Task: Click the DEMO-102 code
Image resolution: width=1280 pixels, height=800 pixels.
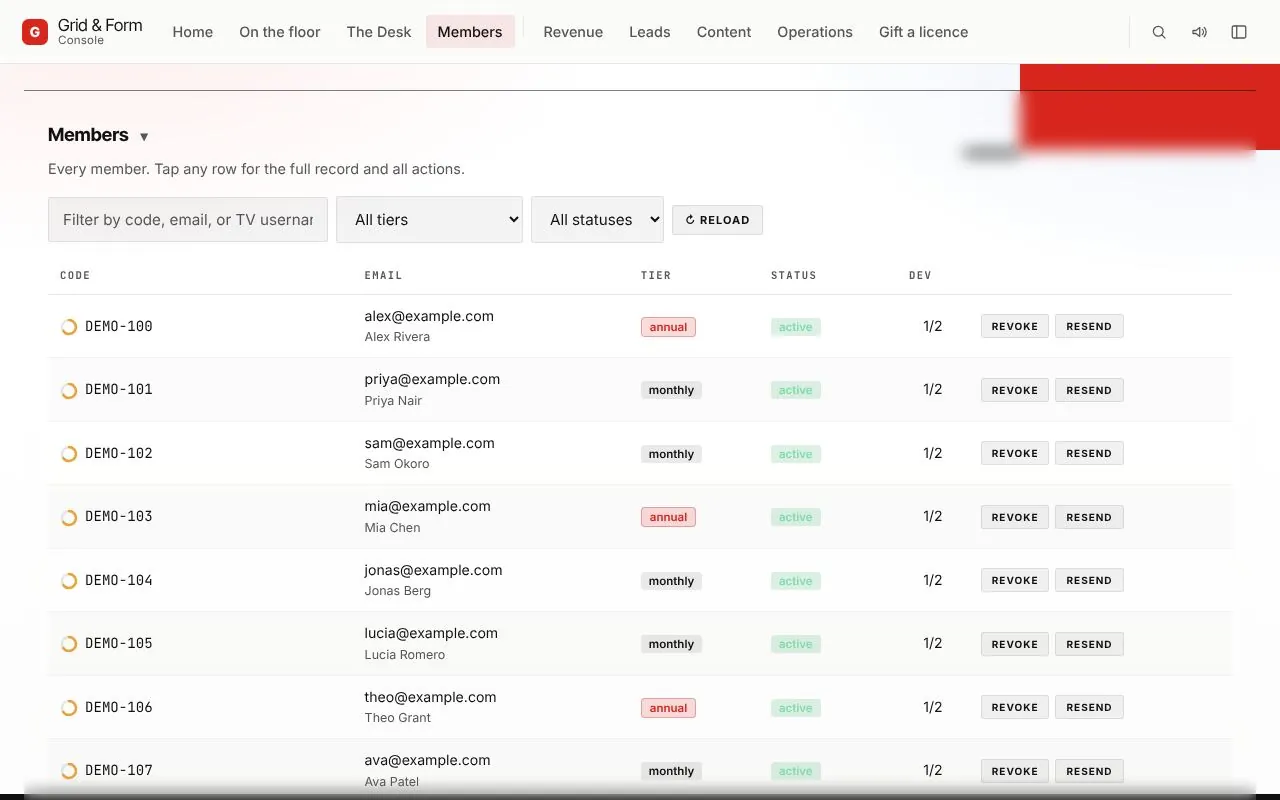Action: pyautogui.click(x=119, y=453)
